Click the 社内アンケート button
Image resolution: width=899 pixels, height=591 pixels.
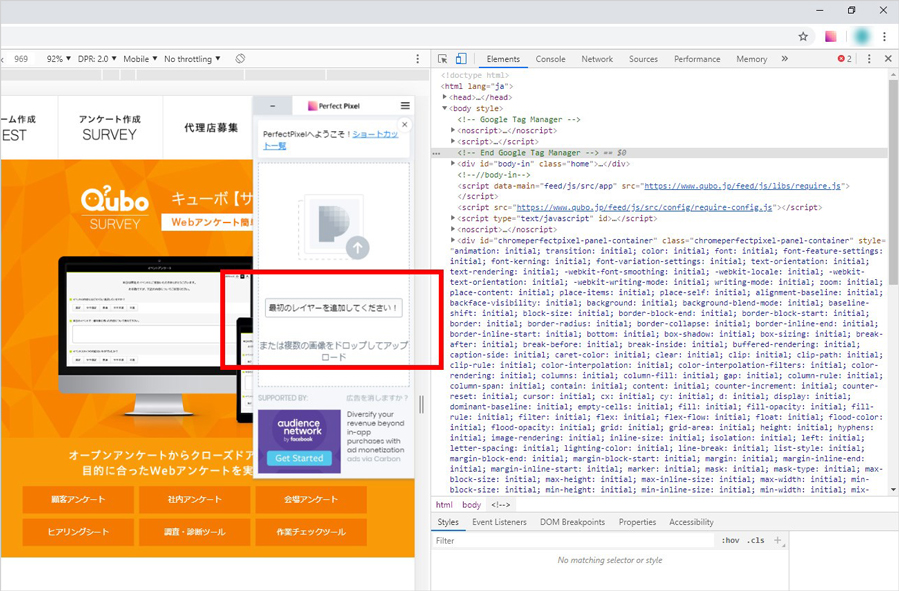point(195,500)
